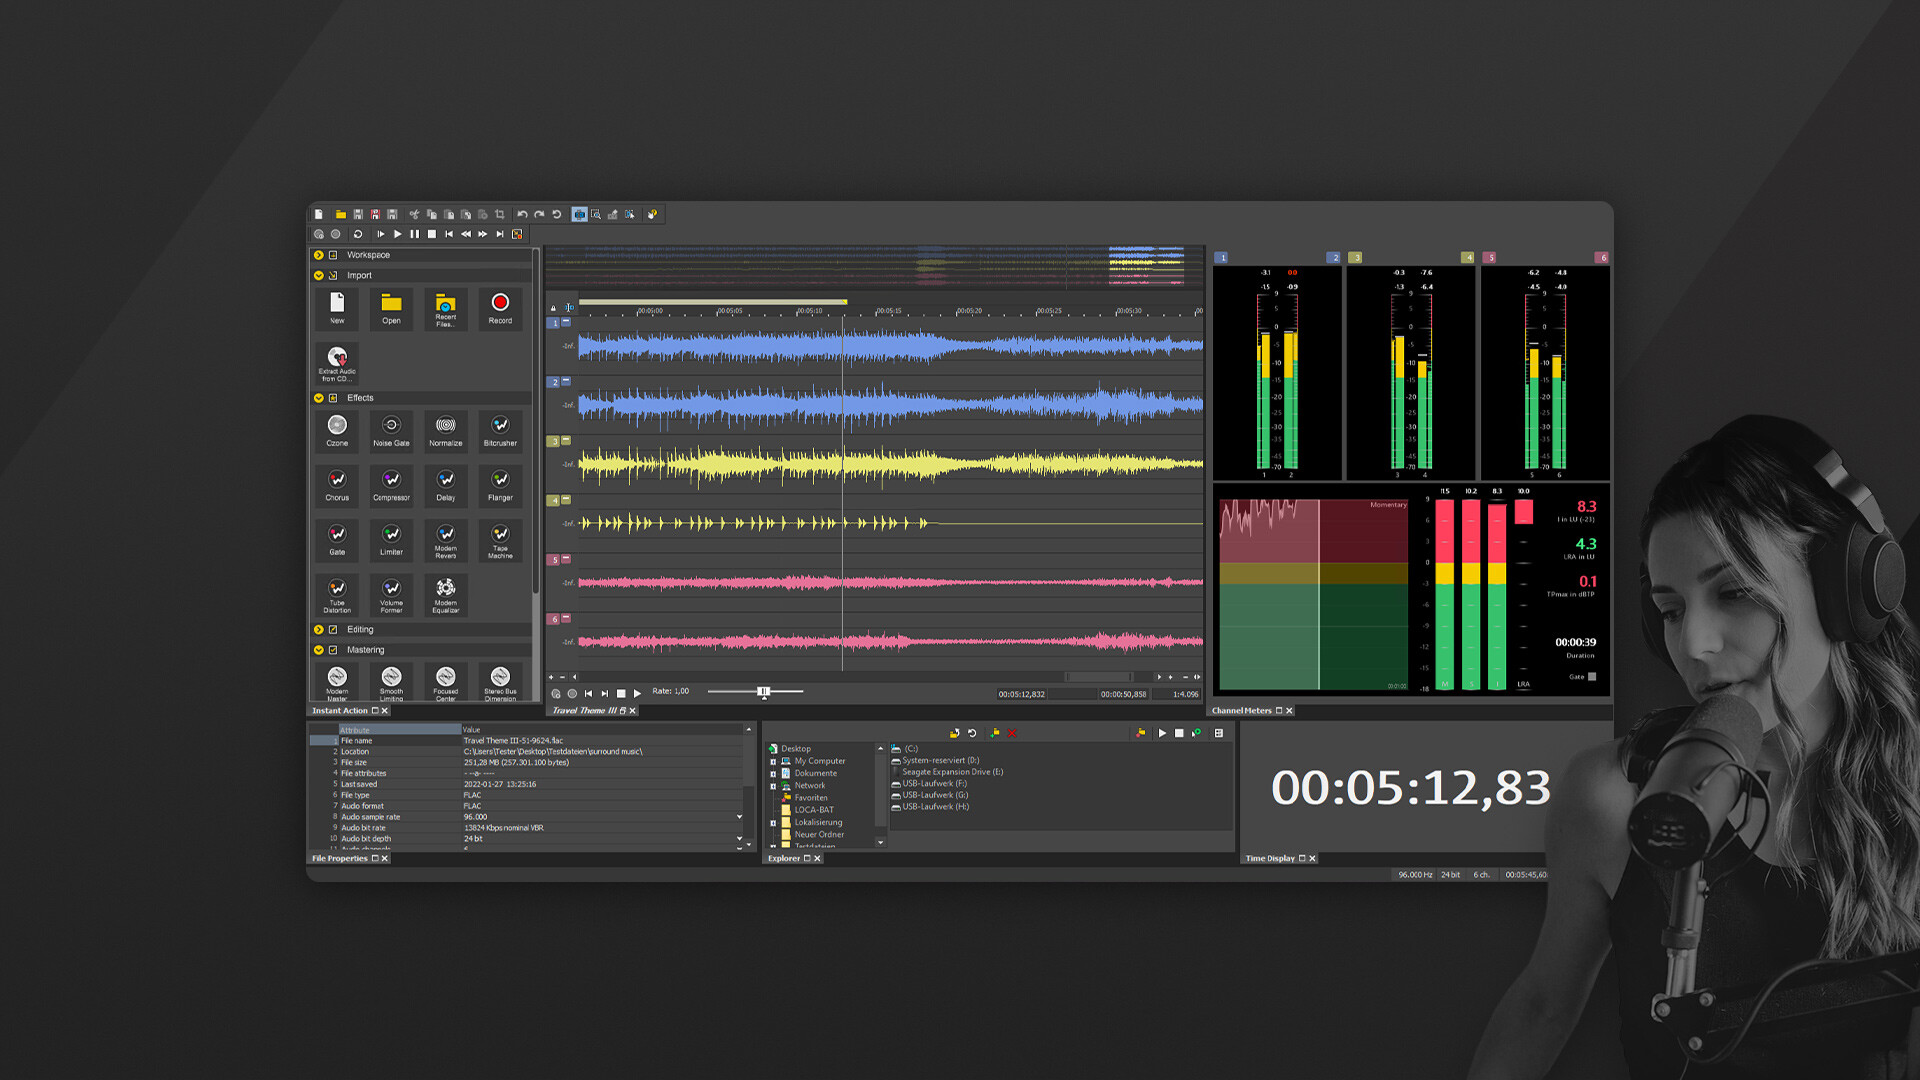Click the scissors Cut icon in the toolbar
Screen dimensions: 1920x1080
(413, 214)
